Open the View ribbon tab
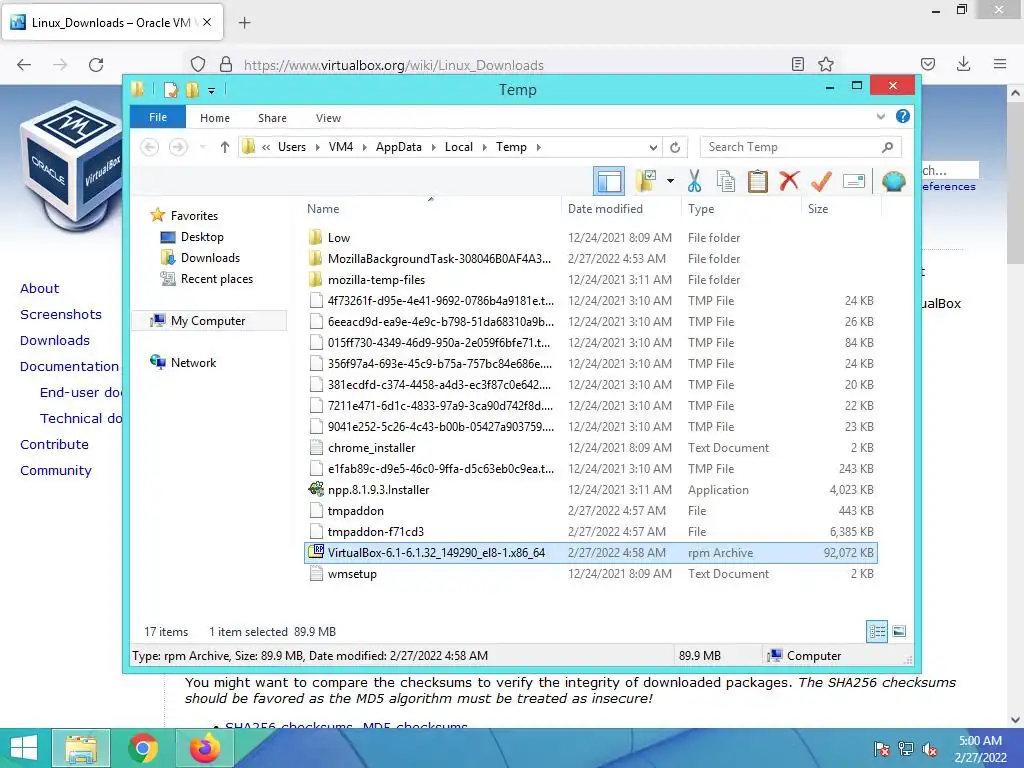 coord(328,118)
